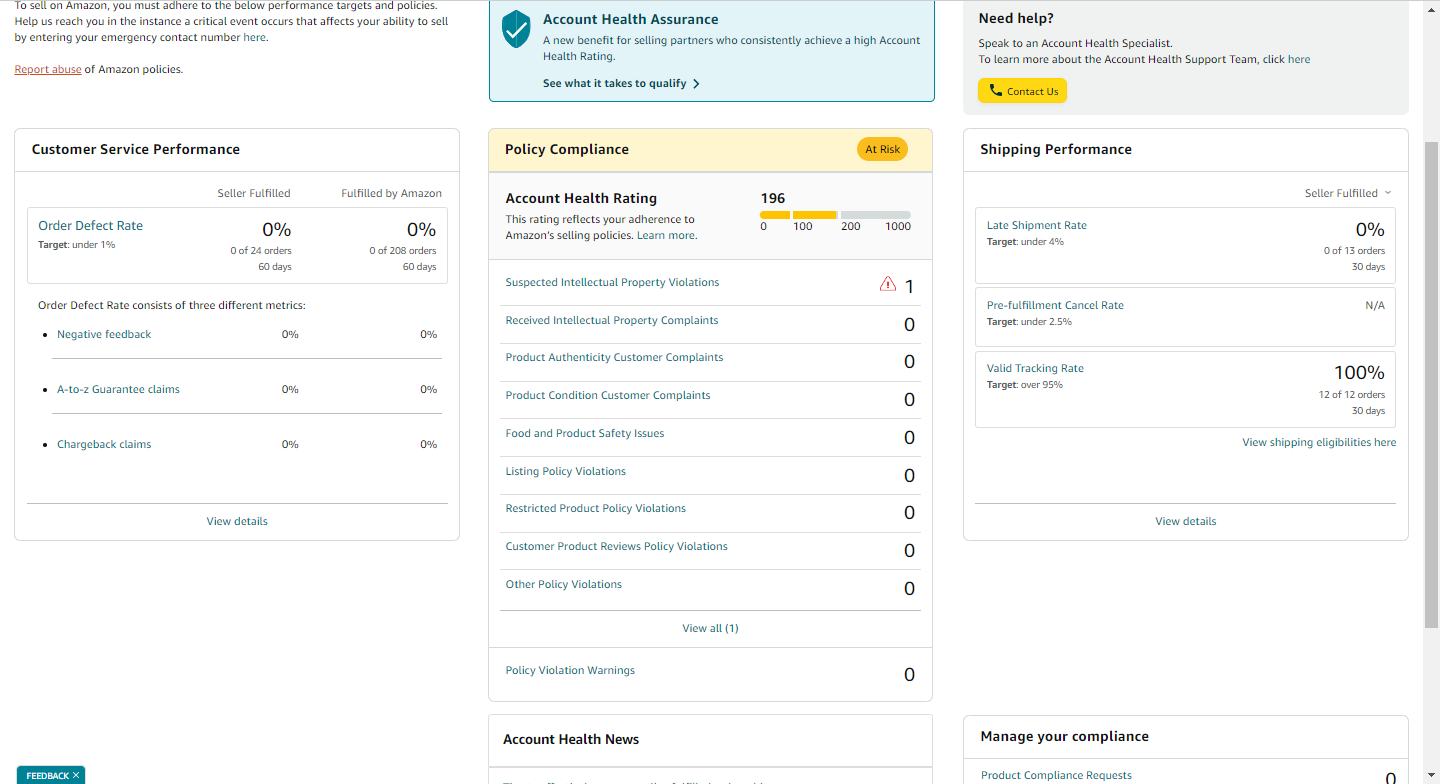
Task: Click the Account Health Rating score 196
Action: [x=773, y=198]
